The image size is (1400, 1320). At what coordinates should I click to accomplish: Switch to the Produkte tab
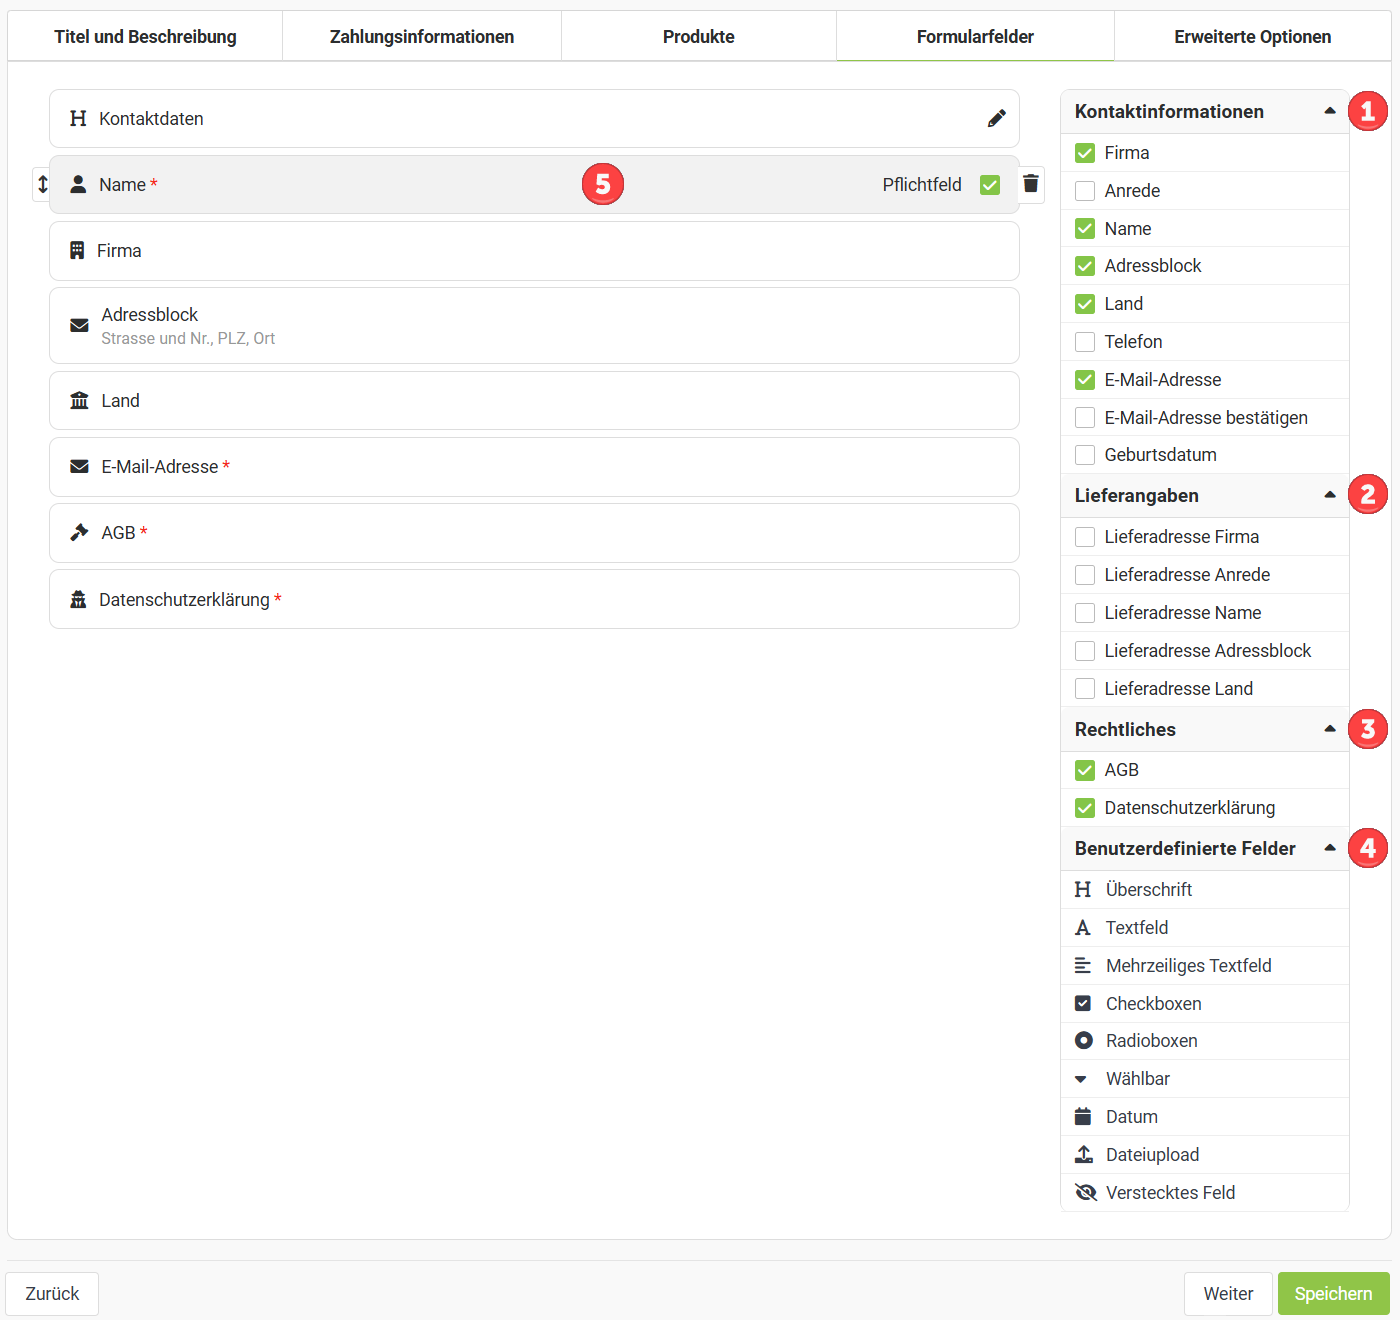point(698,37)
